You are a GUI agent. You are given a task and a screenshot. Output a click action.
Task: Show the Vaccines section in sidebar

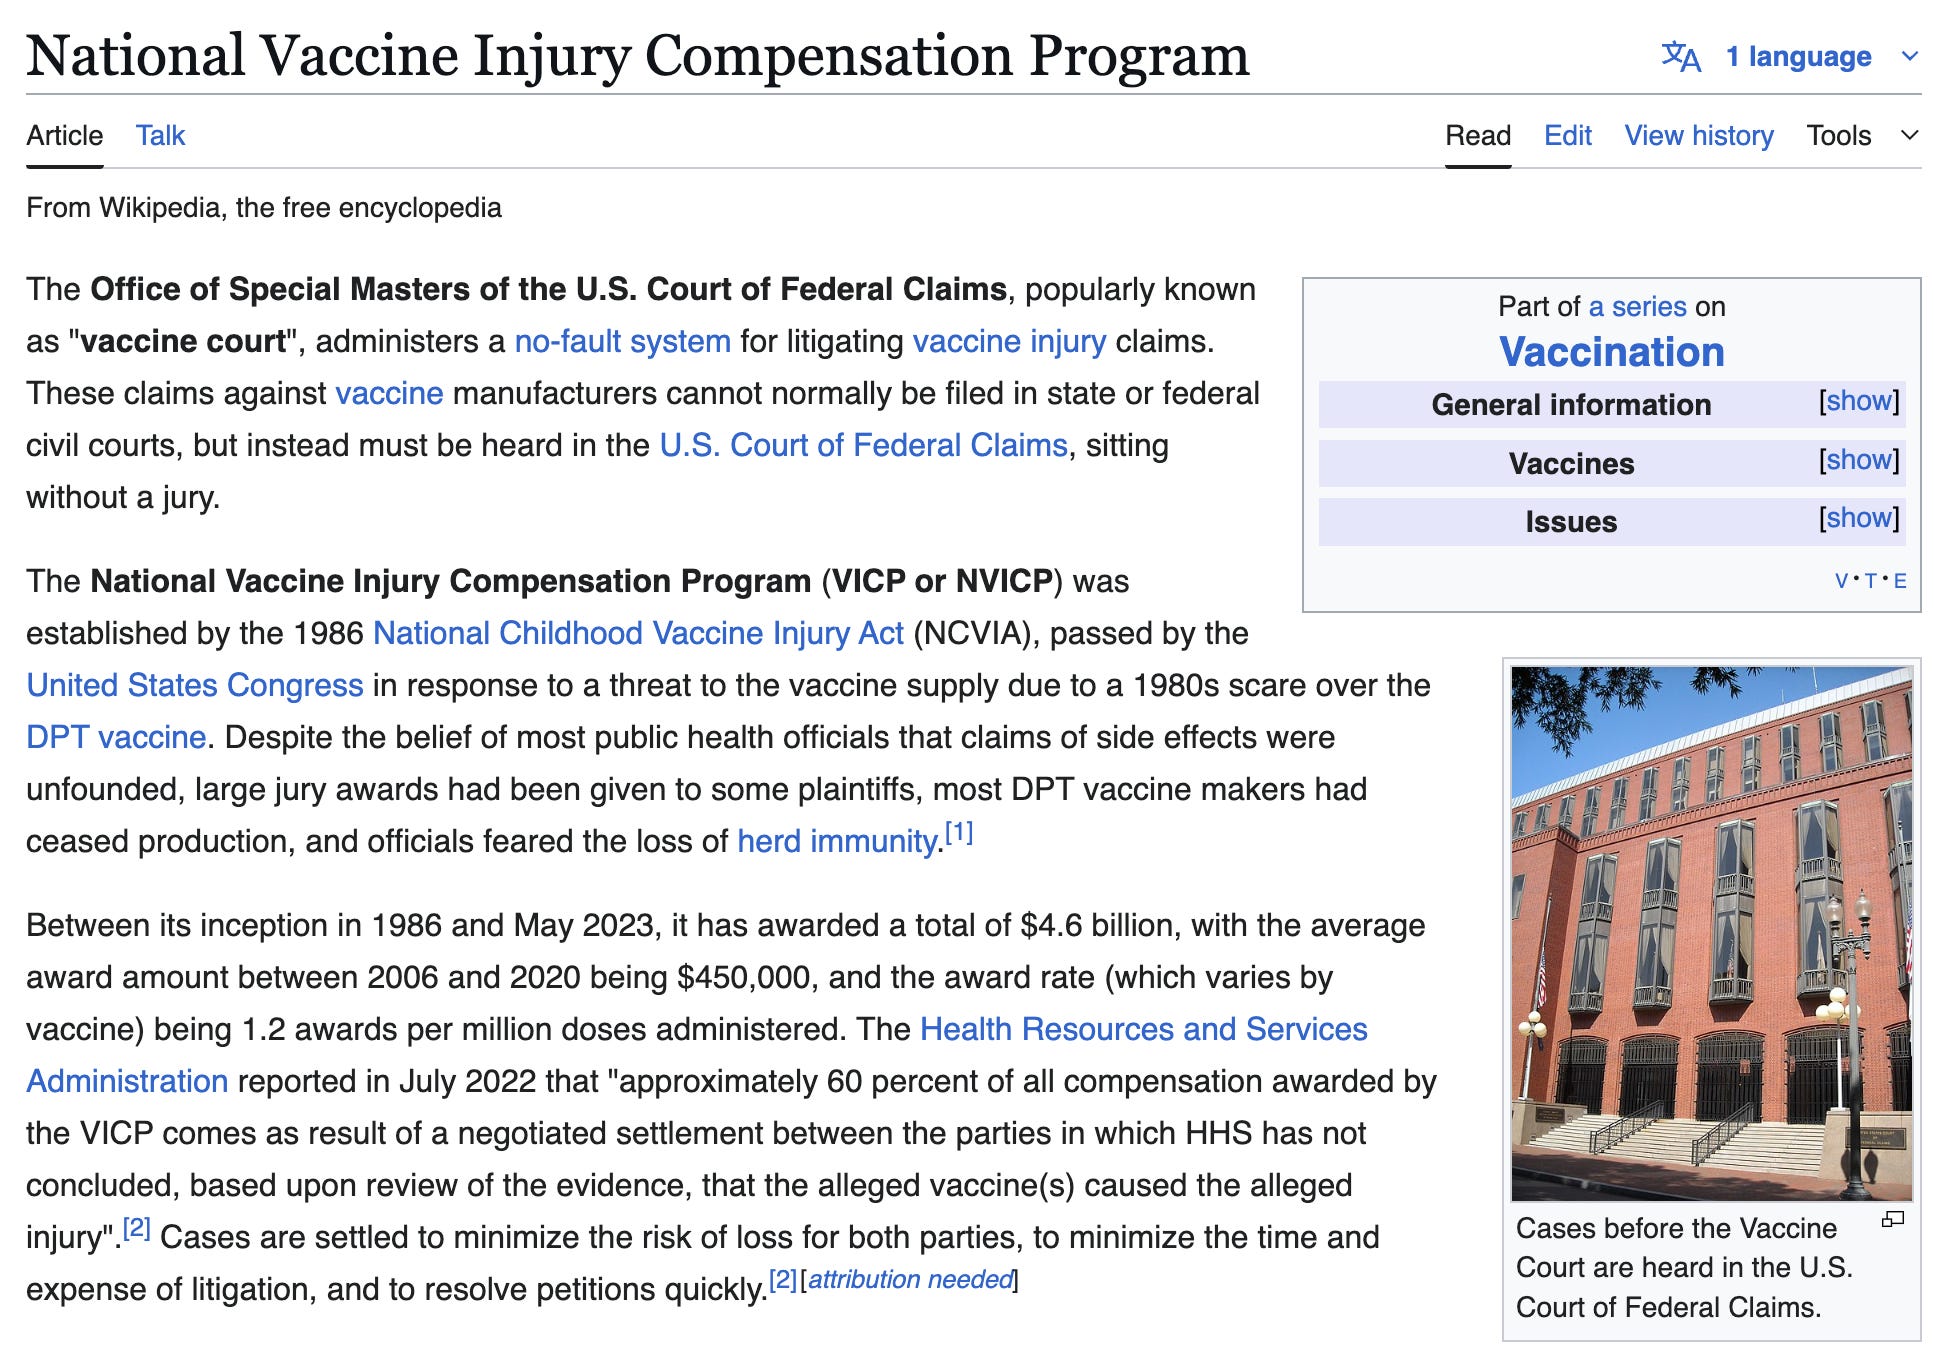coord(1858,461)
